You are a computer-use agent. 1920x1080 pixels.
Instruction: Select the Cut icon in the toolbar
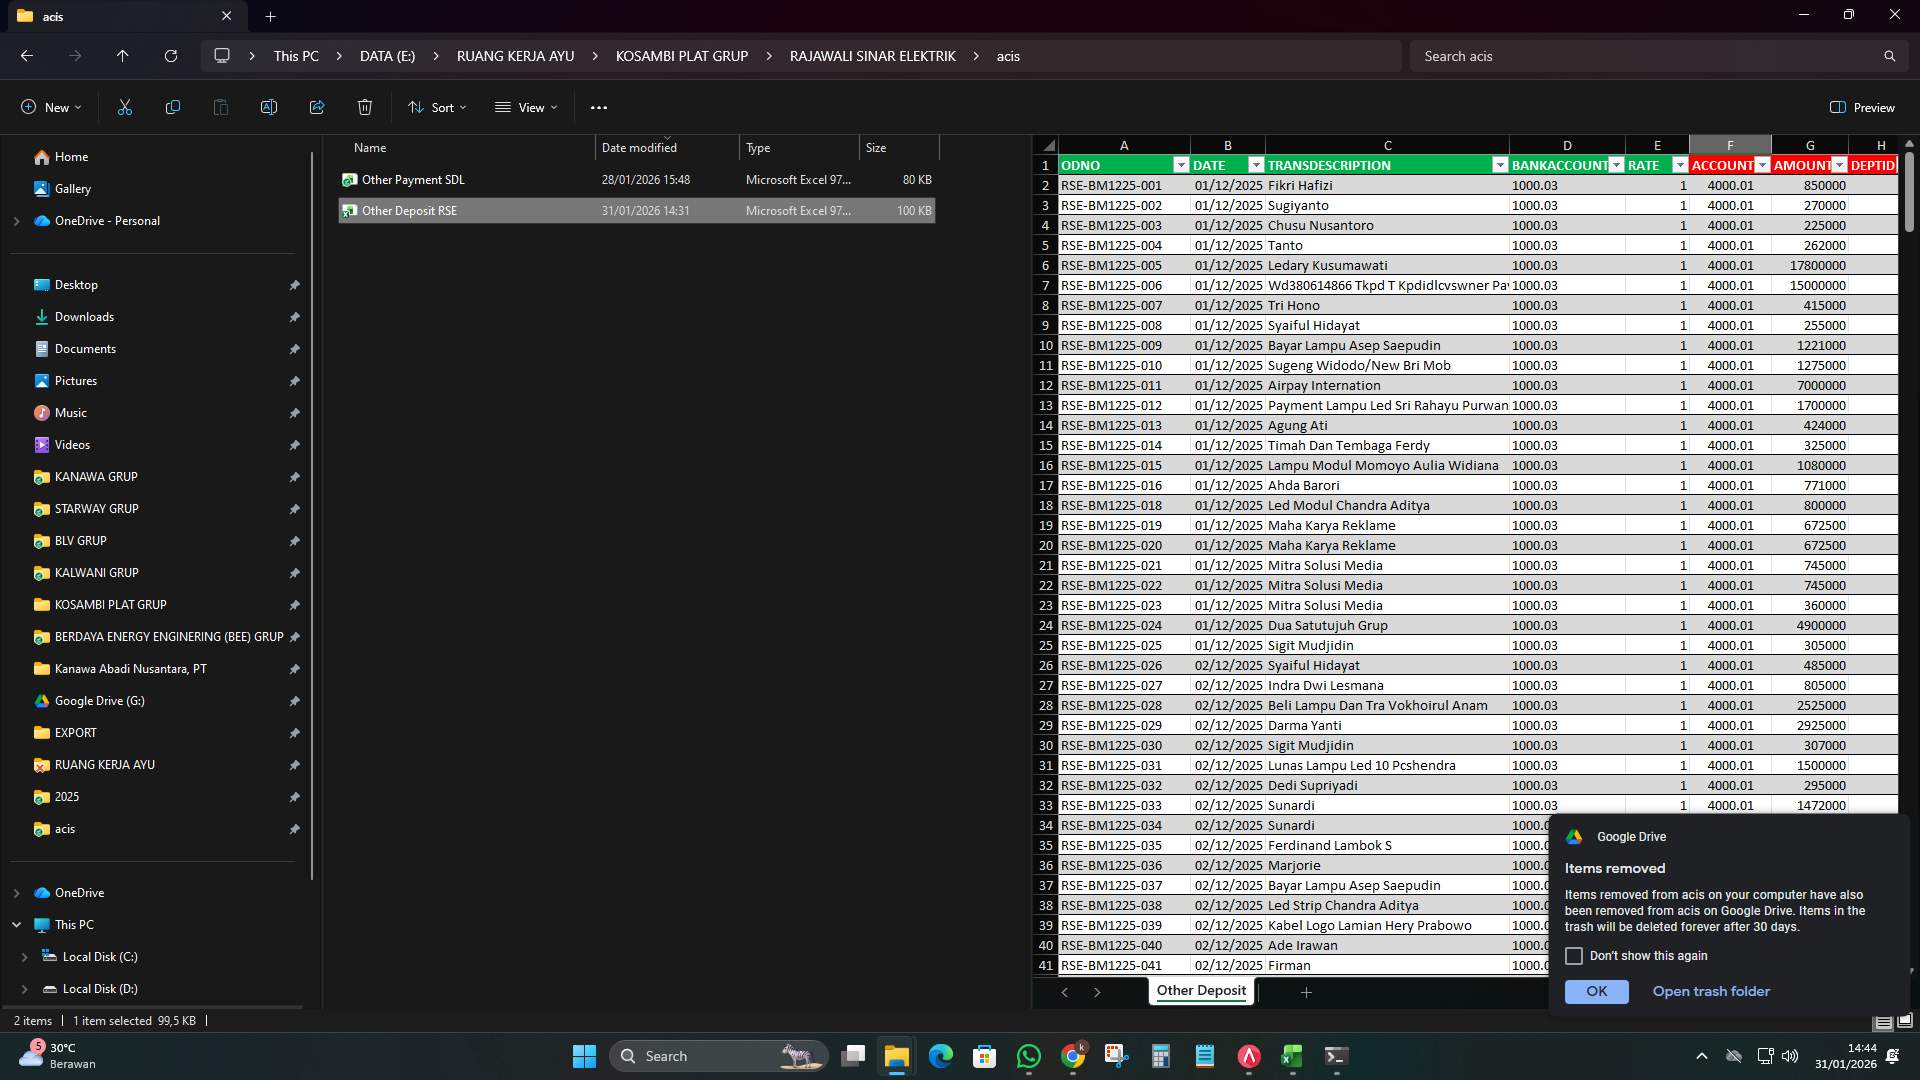(124, 107)
